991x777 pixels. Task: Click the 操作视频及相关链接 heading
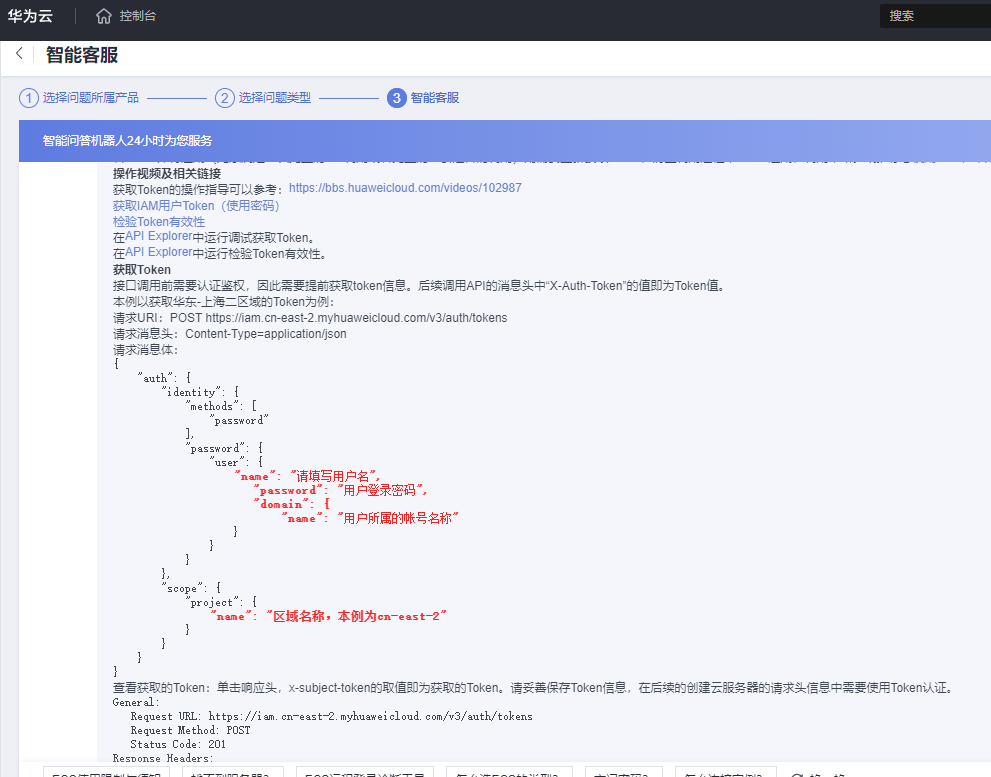167,173
